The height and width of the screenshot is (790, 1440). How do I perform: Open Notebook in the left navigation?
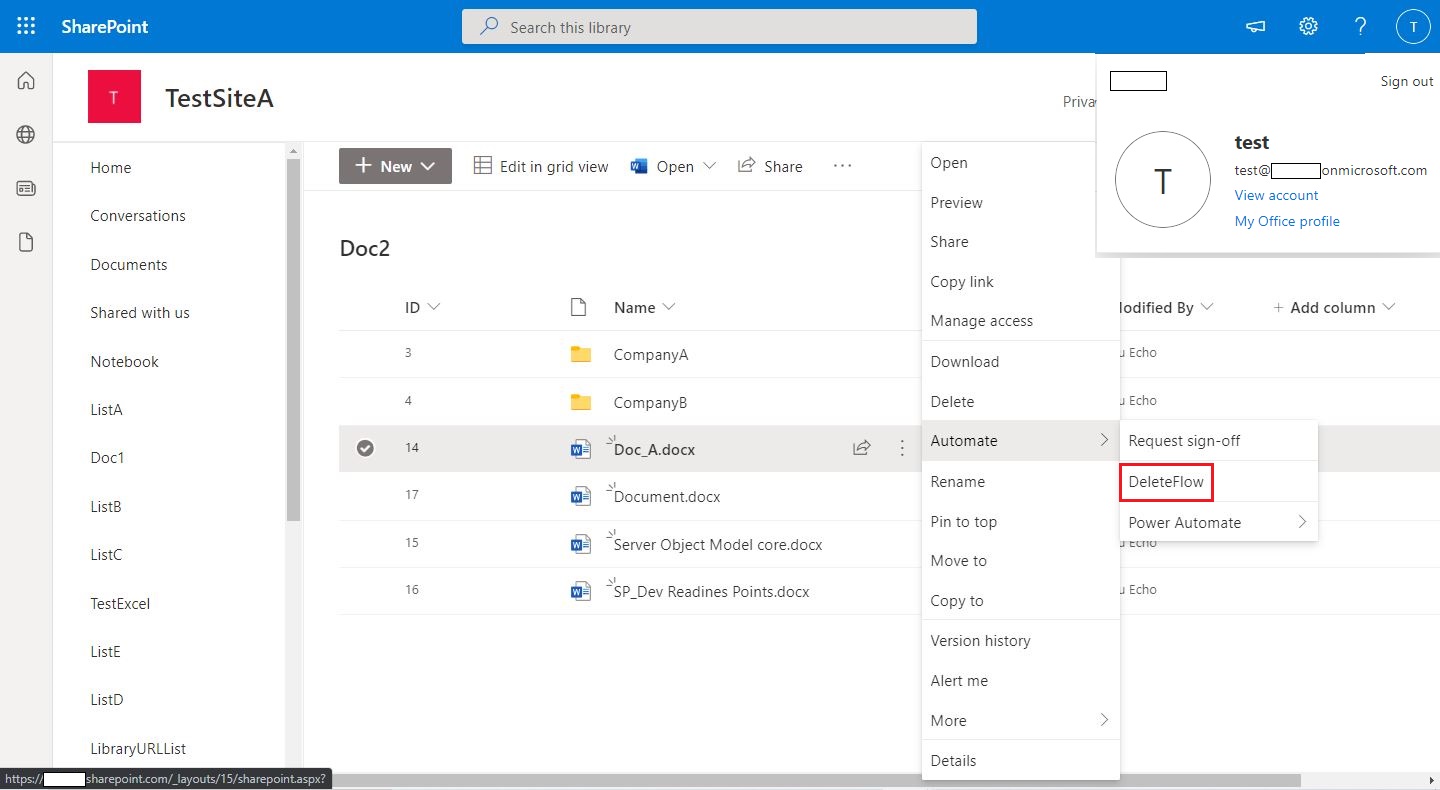click(125, 361)
